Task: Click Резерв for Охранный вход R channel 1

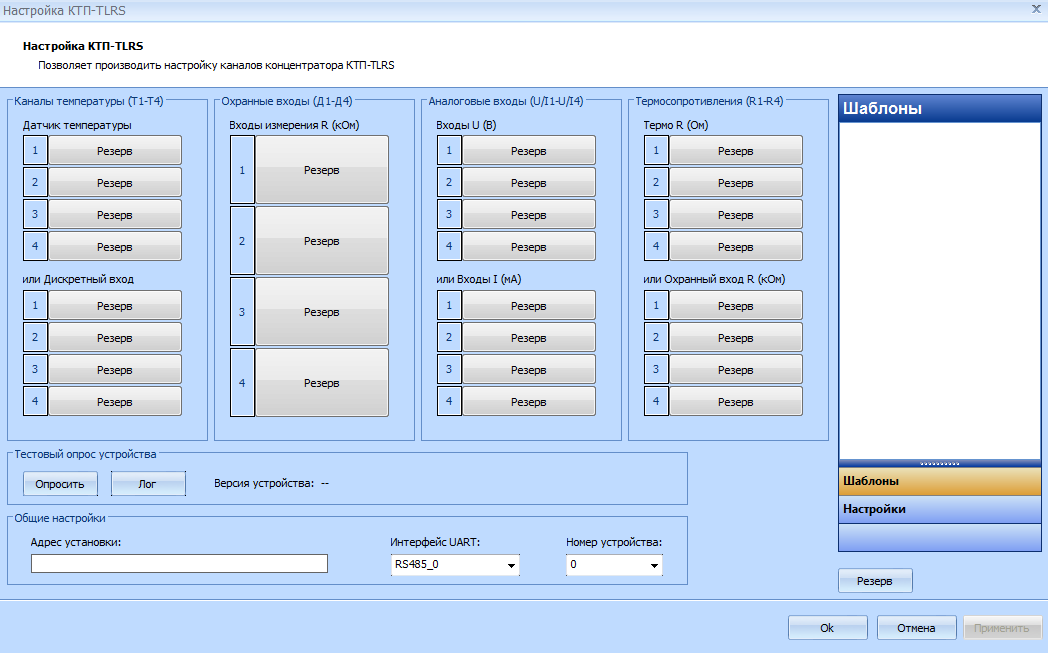Action: click(736, 305)
